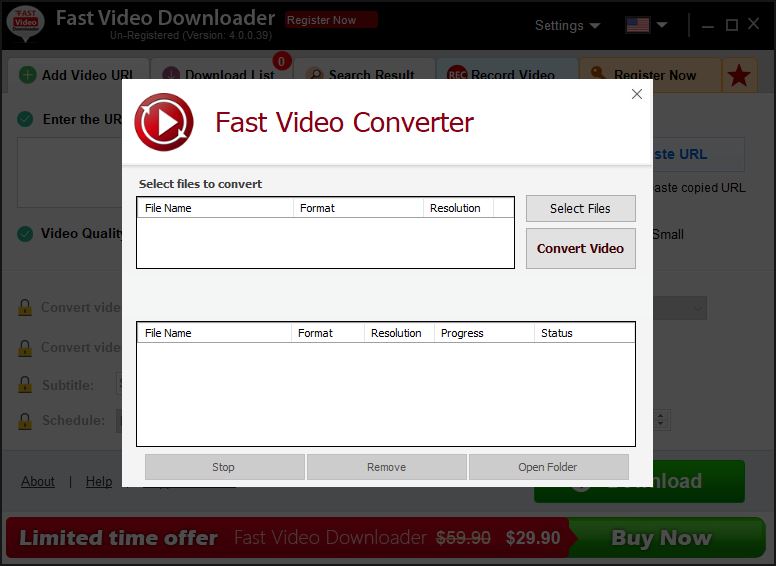Screen dimensions: 776x566
Task: Close the Fast Video Converter dialog
Action: [x=636, y=94]
